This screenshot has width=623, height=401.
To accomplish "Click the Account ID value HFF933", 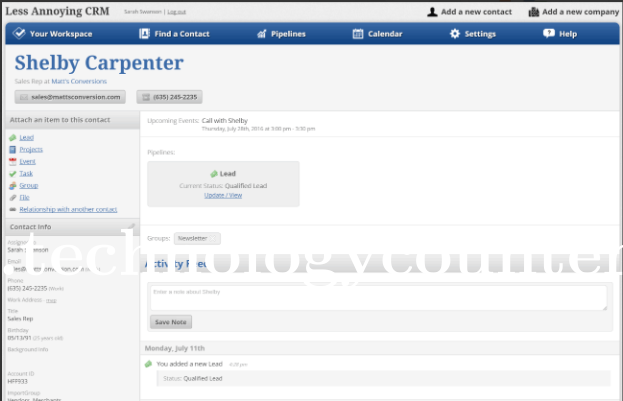I will 17,382.
